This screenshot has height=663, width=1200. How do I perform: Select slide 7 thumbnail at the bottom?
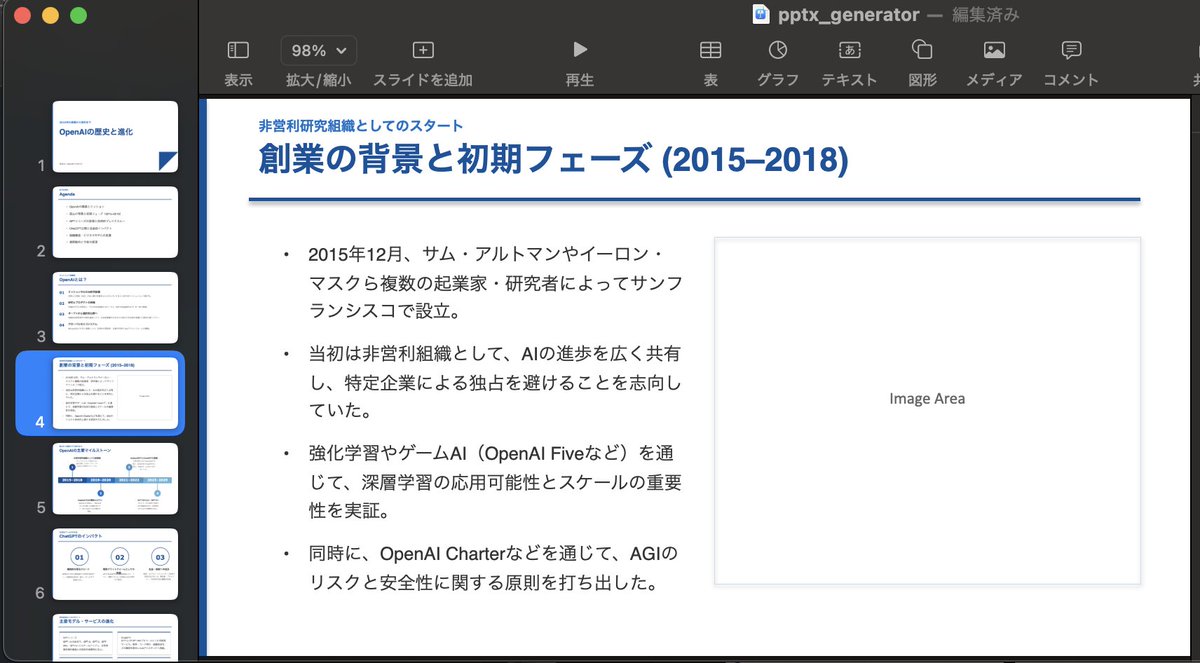(116, 638)
